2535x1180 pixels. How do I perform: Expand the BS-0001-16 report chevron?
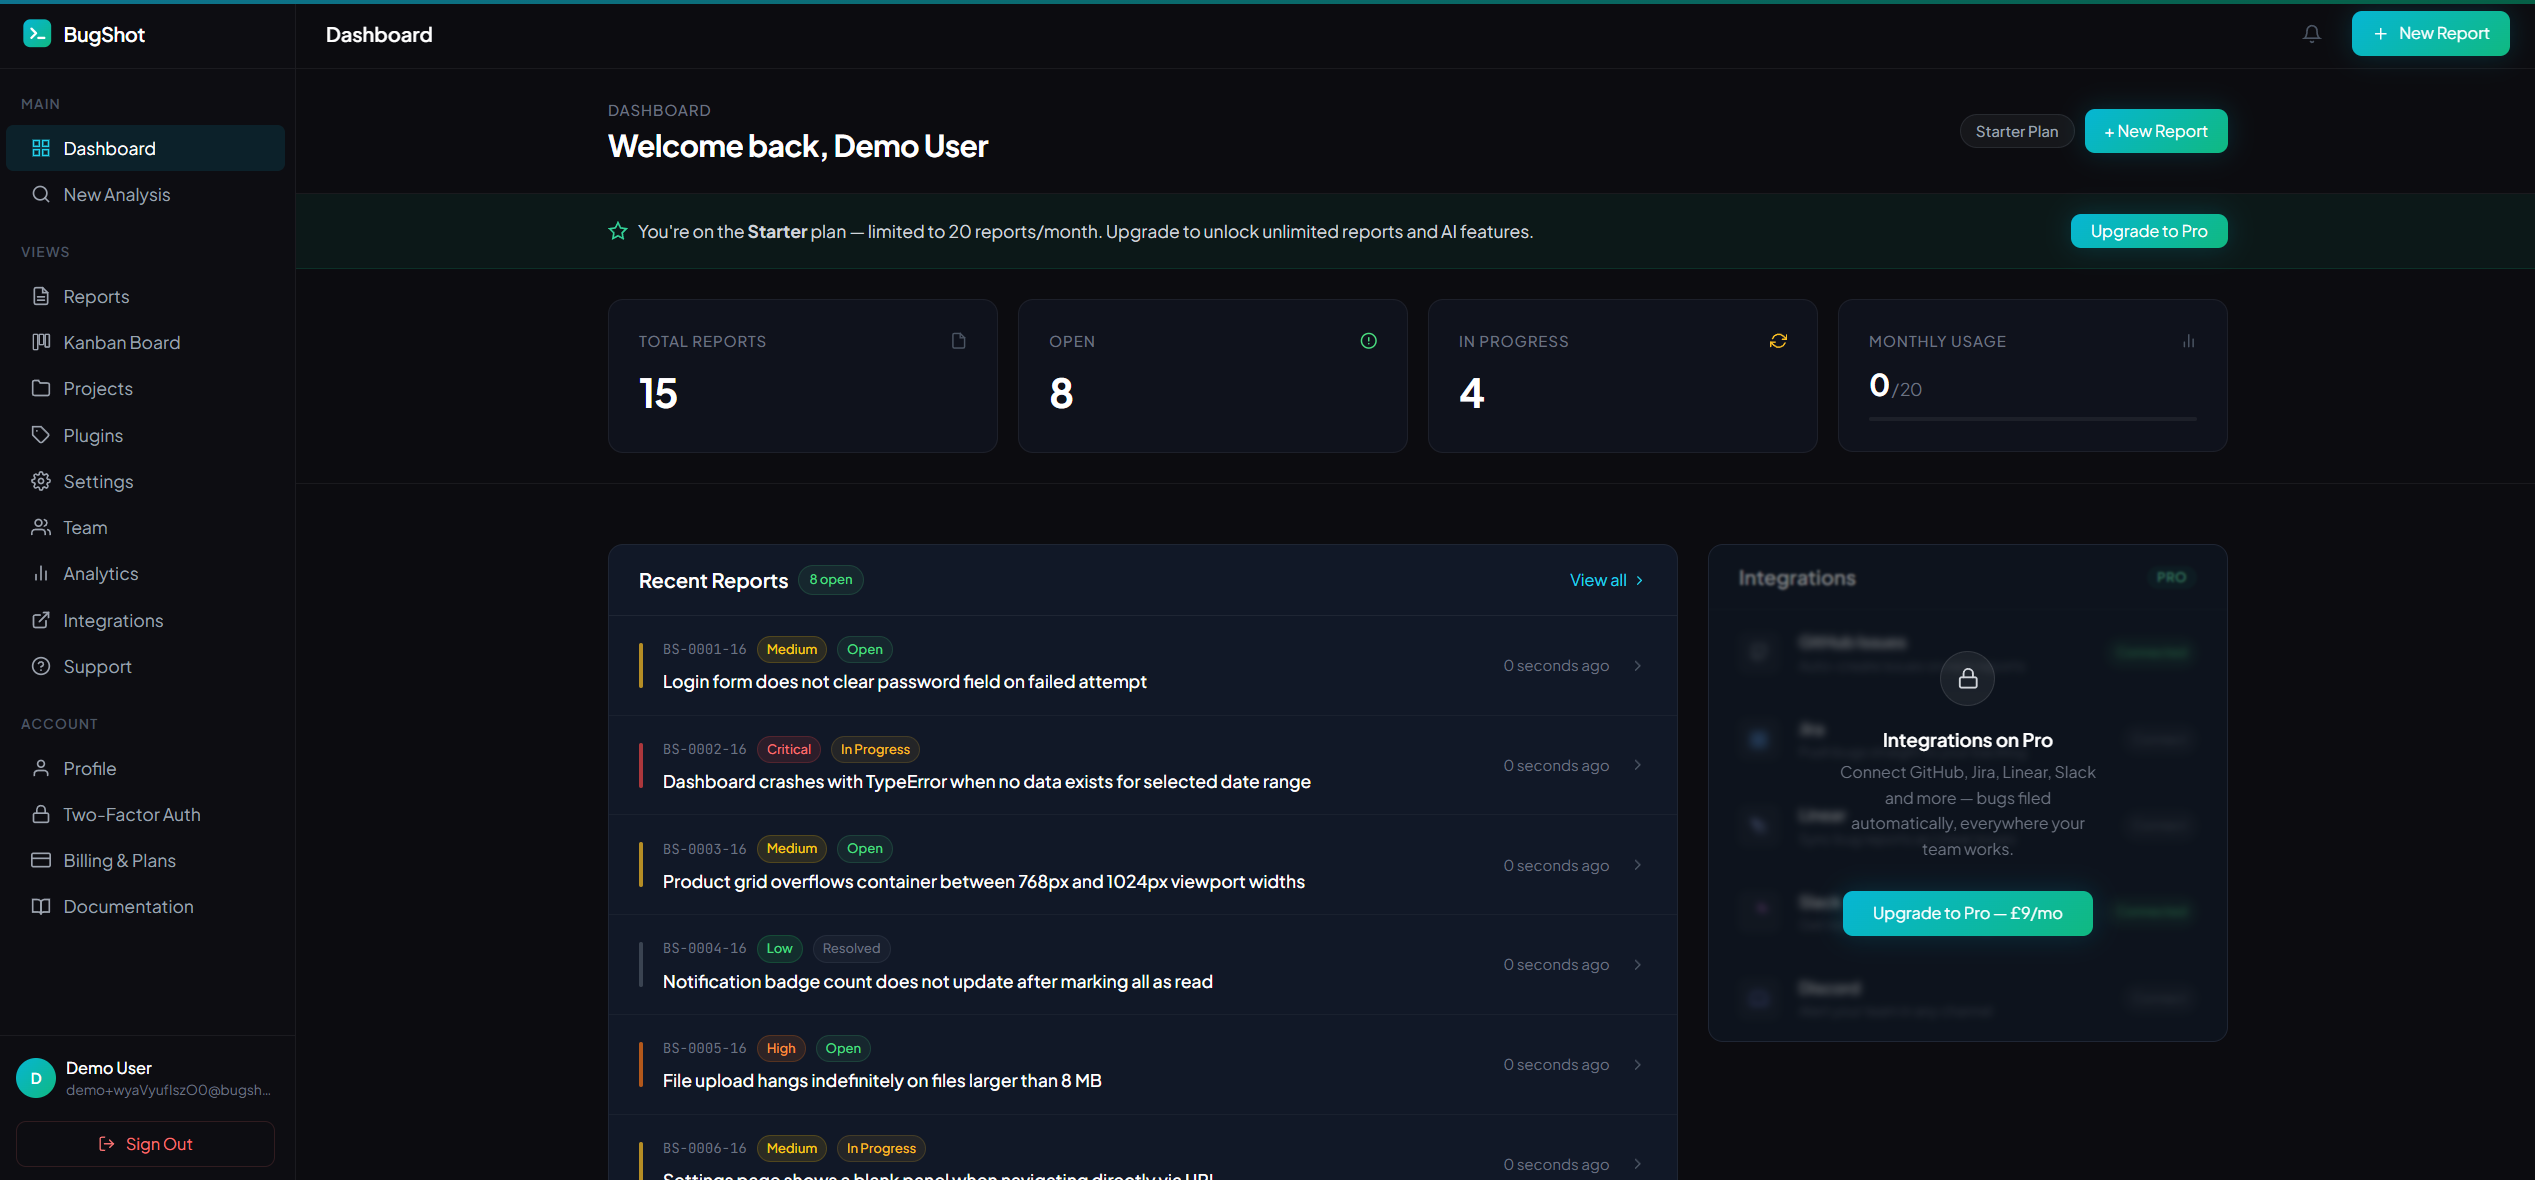coord(1638,666)
